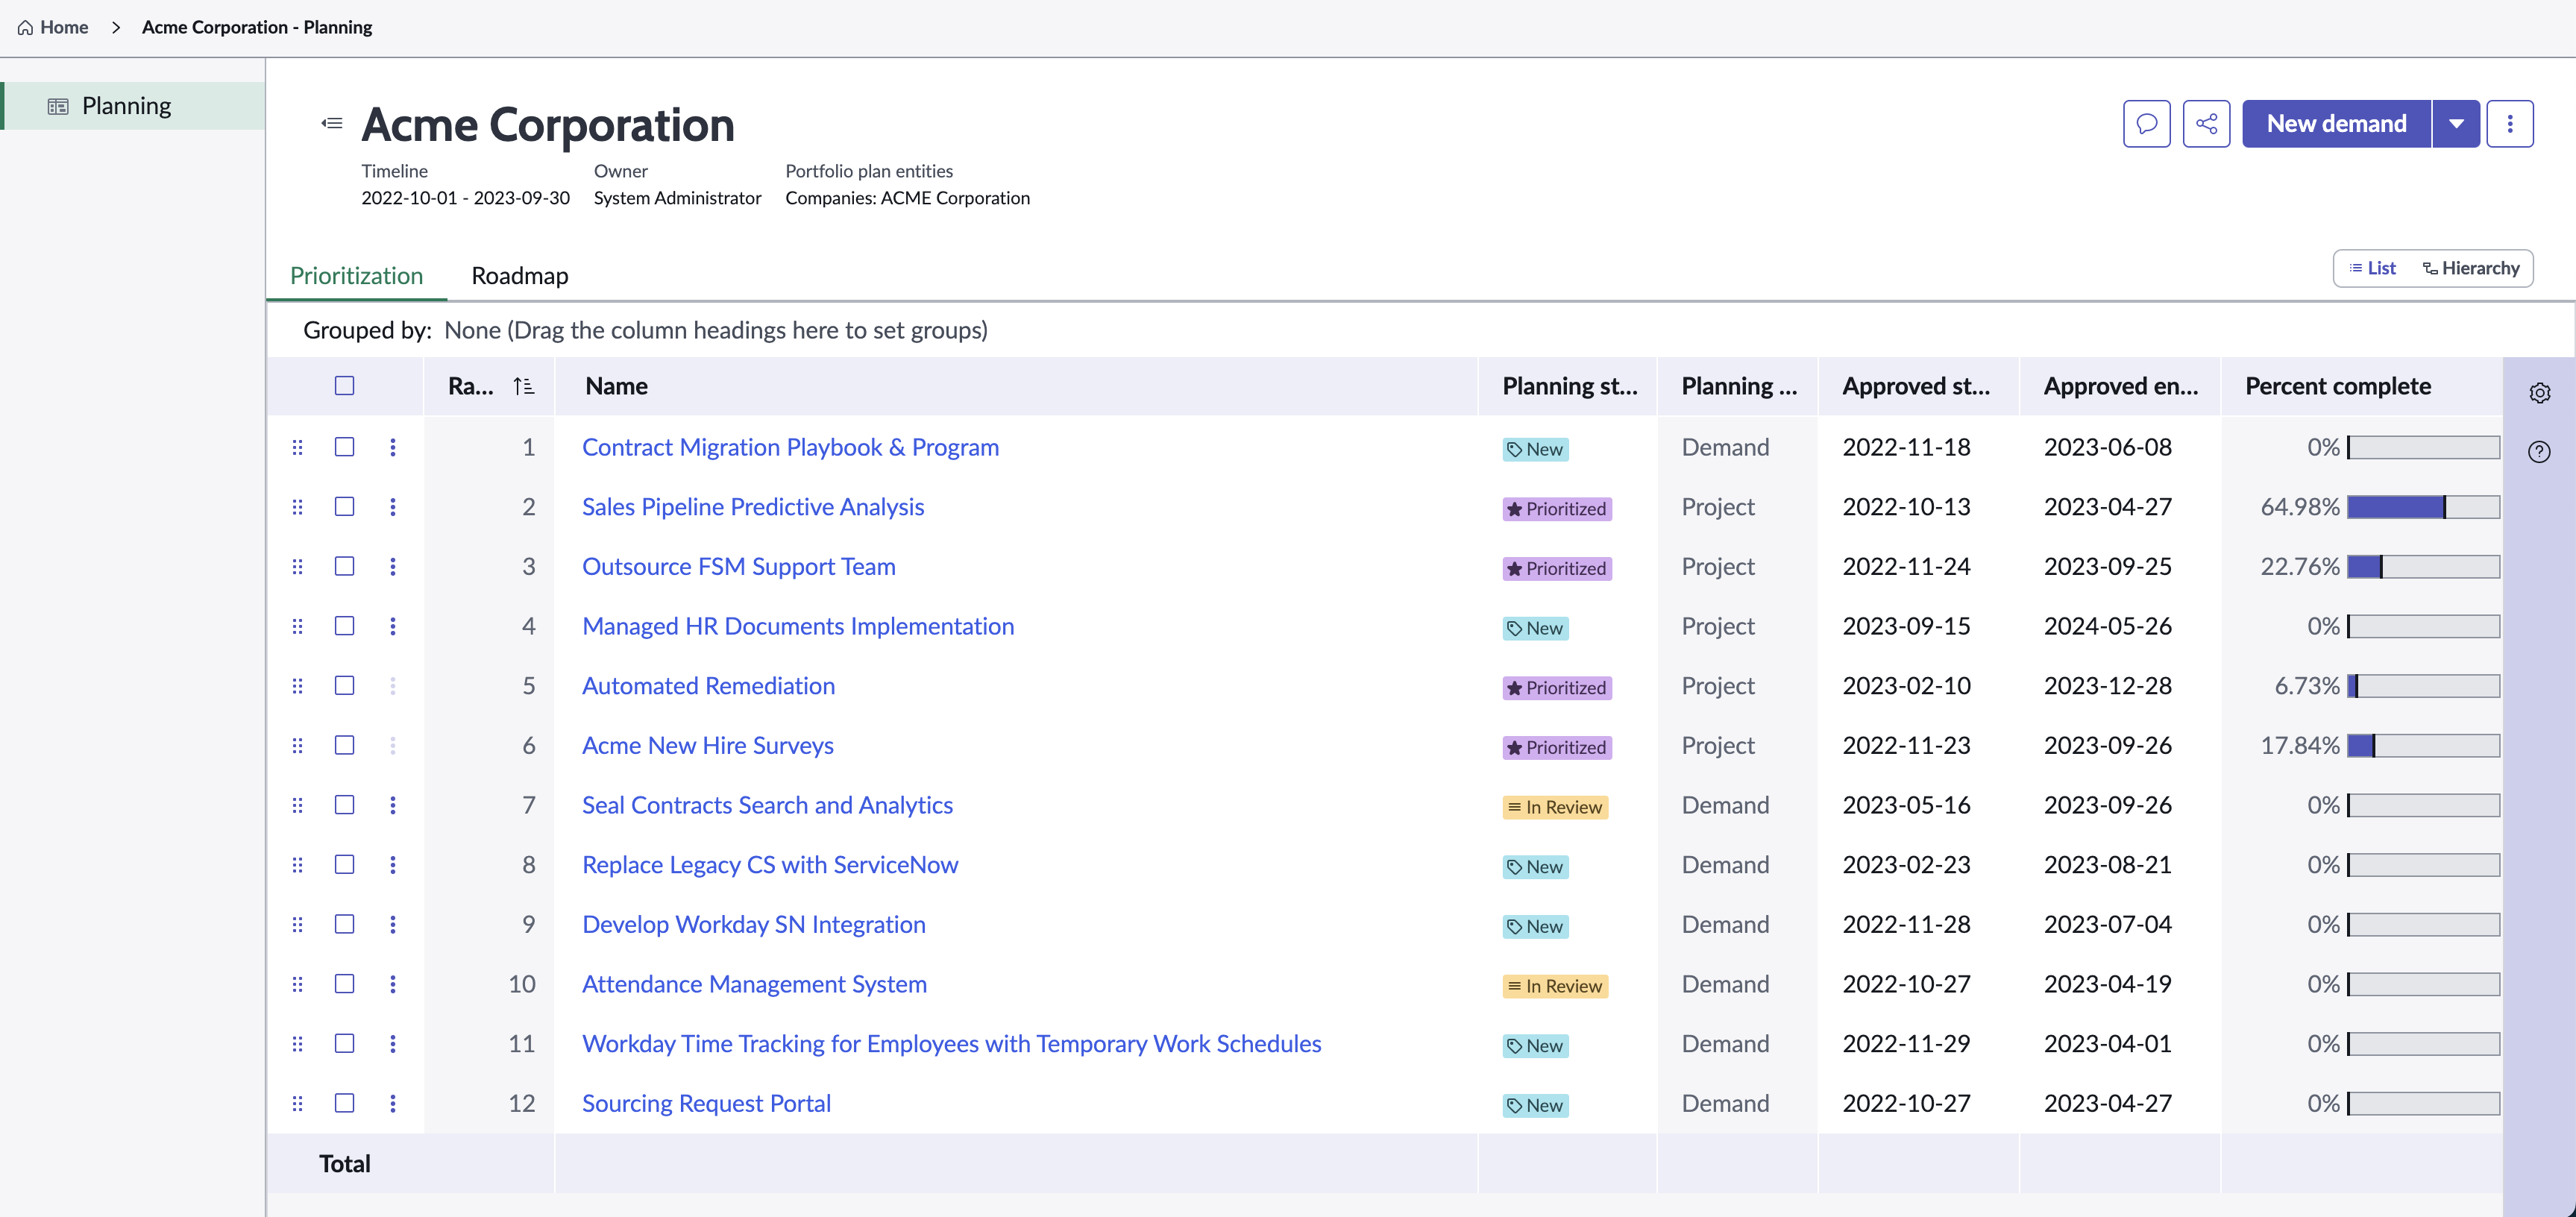Click the Home icon in breadcrumb
This screenshot has width=2576, height=1217.
click(25, 27)
